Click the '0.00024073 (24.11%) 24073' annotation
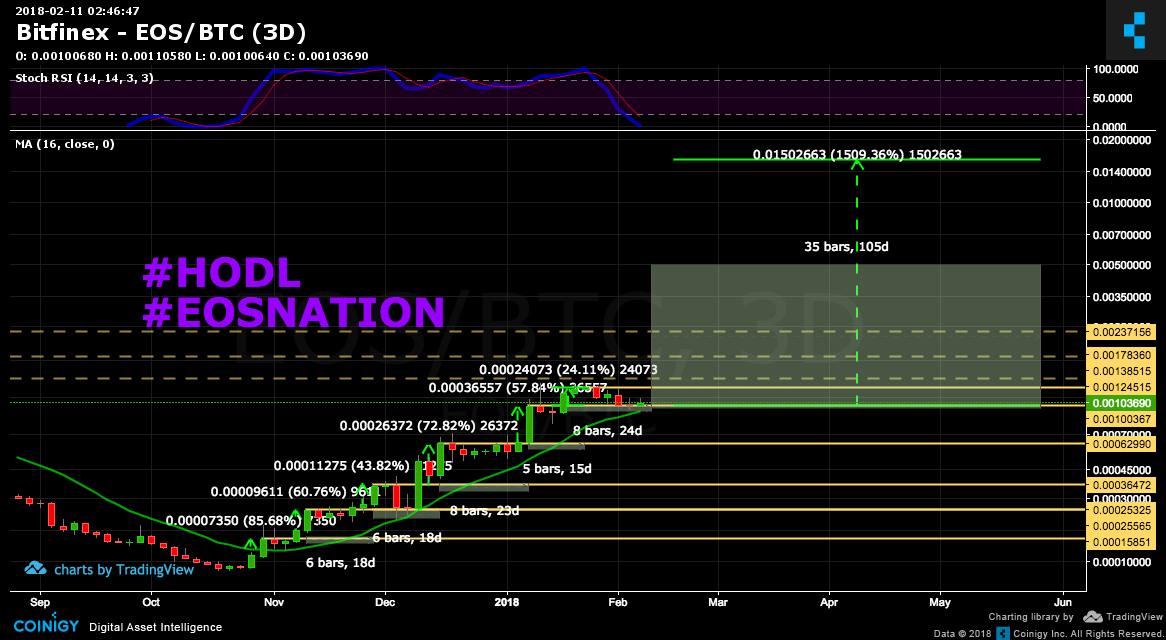1166x640 pixels. coord(568,369)
